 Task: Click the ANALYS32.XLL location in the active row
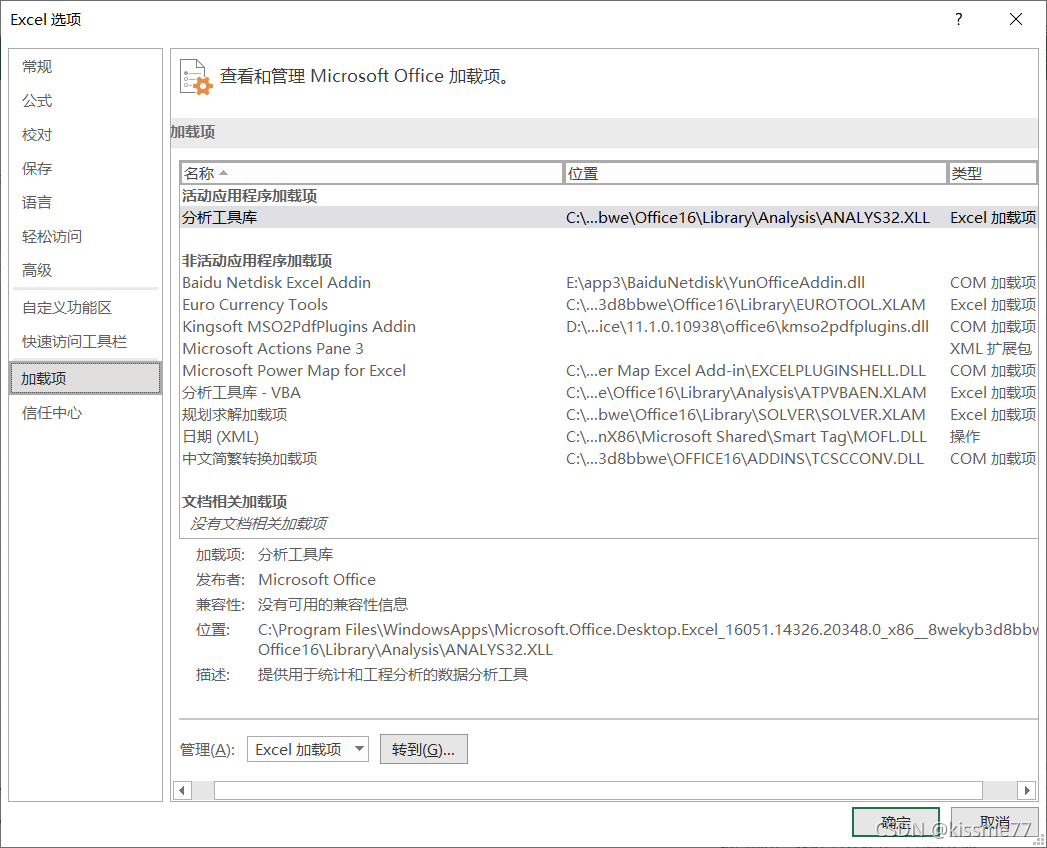(748, 218)
